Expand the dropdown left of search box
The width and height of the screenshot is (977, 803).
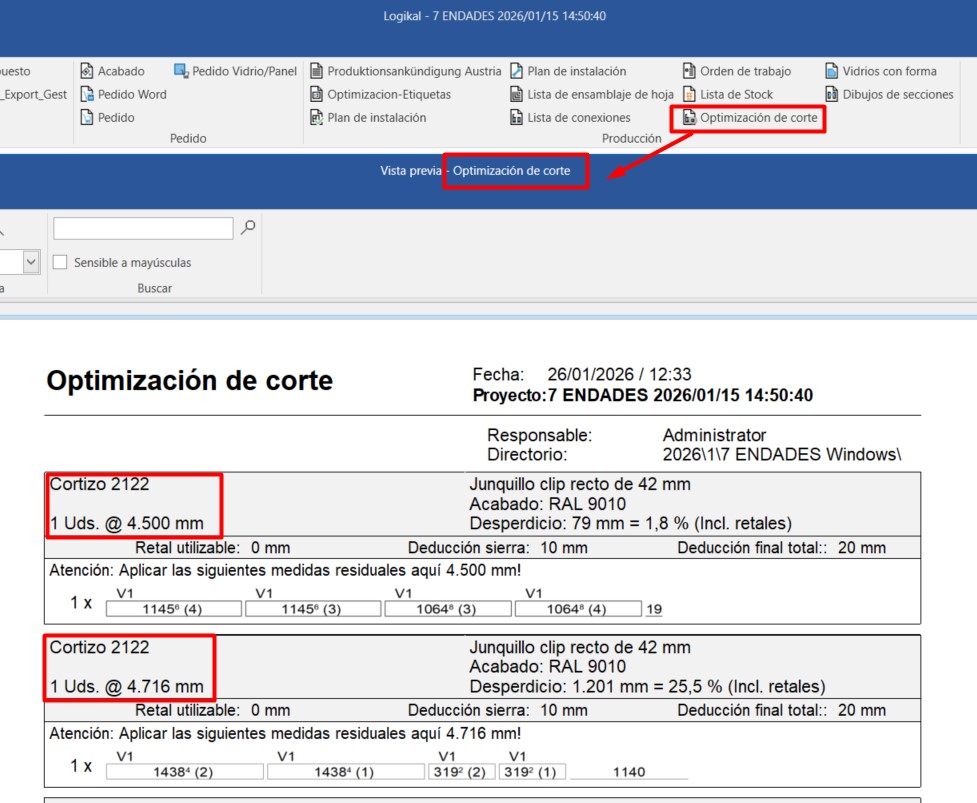coord(30,262)
